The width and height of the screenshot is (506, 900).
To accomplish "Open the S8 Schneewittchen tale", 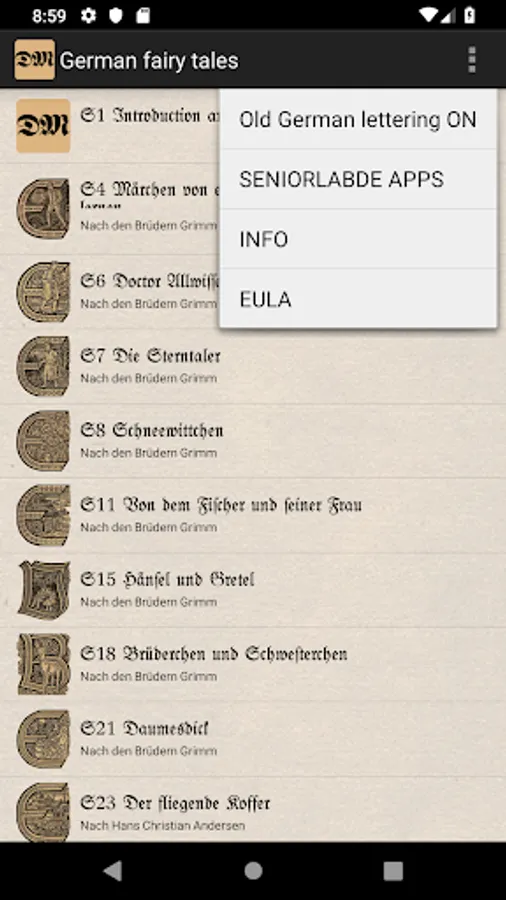I will (253, 441).
